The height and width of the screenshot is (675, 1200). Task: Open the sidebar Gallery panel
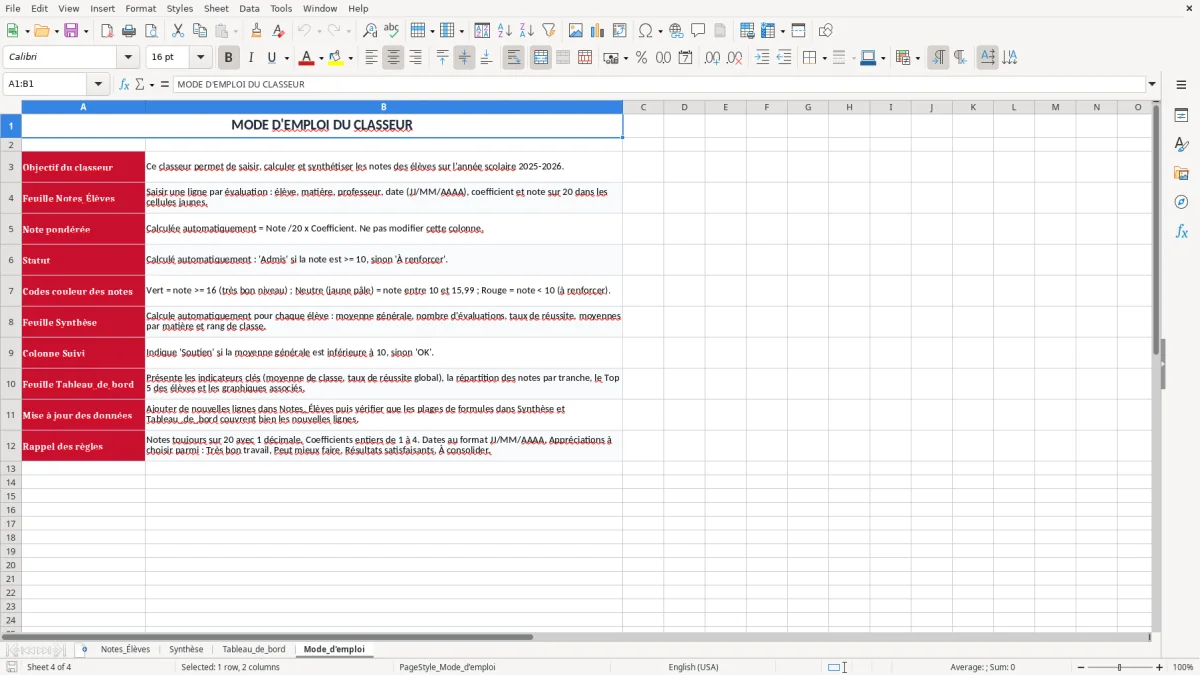point(1181,173)
